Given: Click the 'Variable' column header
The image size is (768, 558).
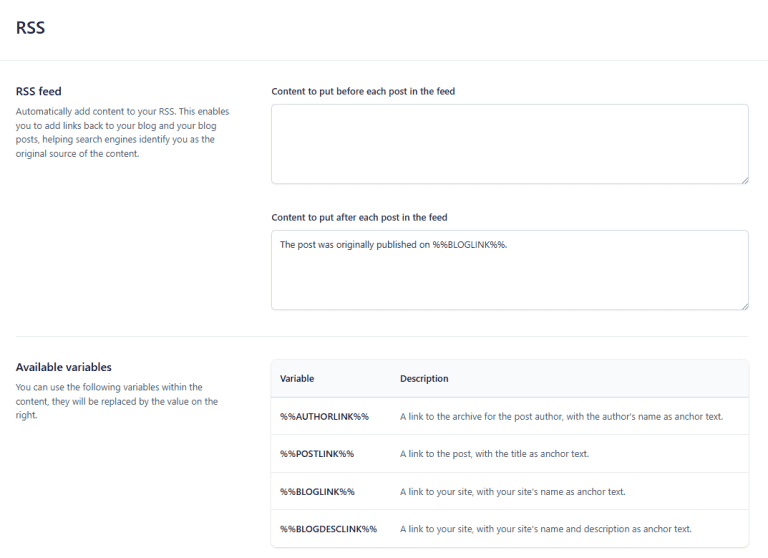Looking at the screenshot, I should tap(297, 379).
